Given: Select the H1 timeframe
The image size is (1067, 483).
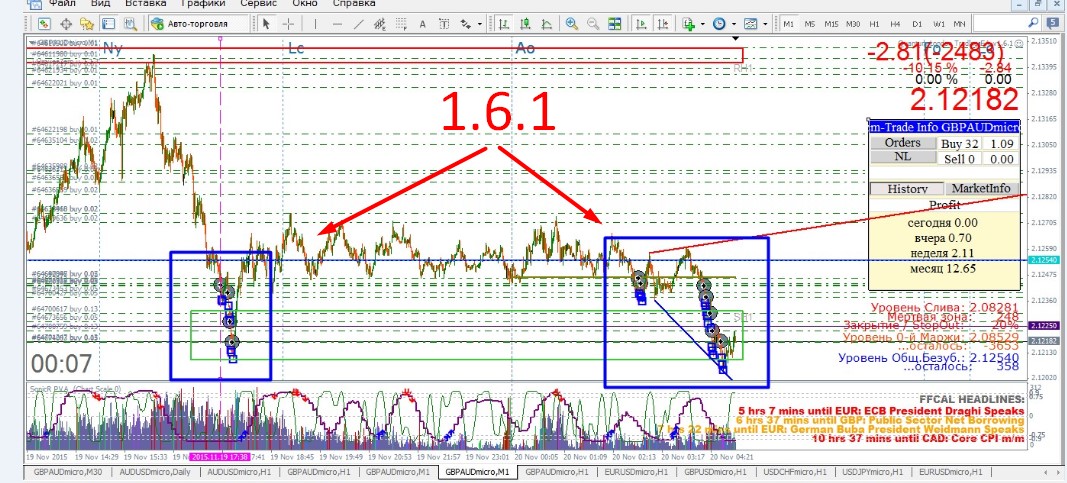Looking at the screenshot, I should click(x=874, y=24).
